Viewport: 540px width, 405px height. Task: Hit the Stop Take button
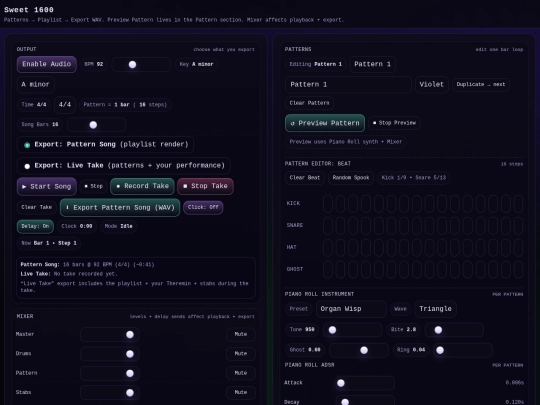[205, 186]
